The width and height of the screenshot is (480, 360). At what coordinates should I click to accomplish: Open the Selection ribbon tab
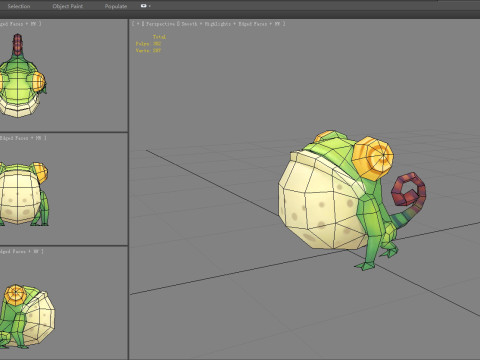(19, 6)
